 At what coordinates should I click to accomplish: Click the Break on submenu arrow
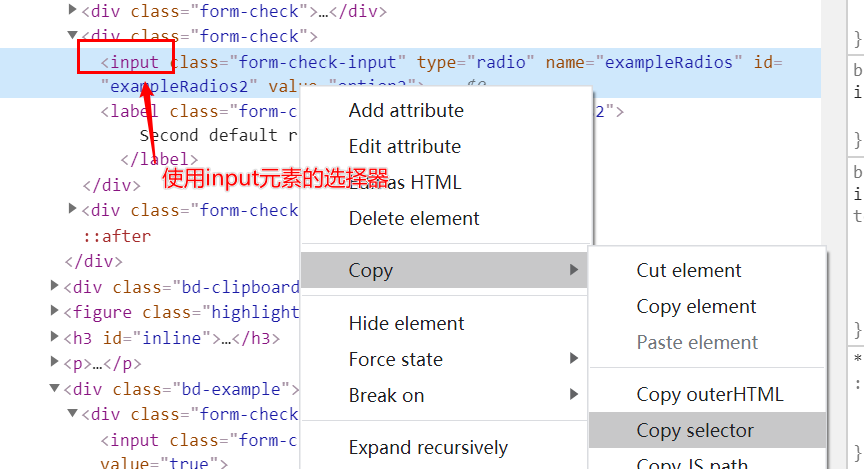pos(574,395)
